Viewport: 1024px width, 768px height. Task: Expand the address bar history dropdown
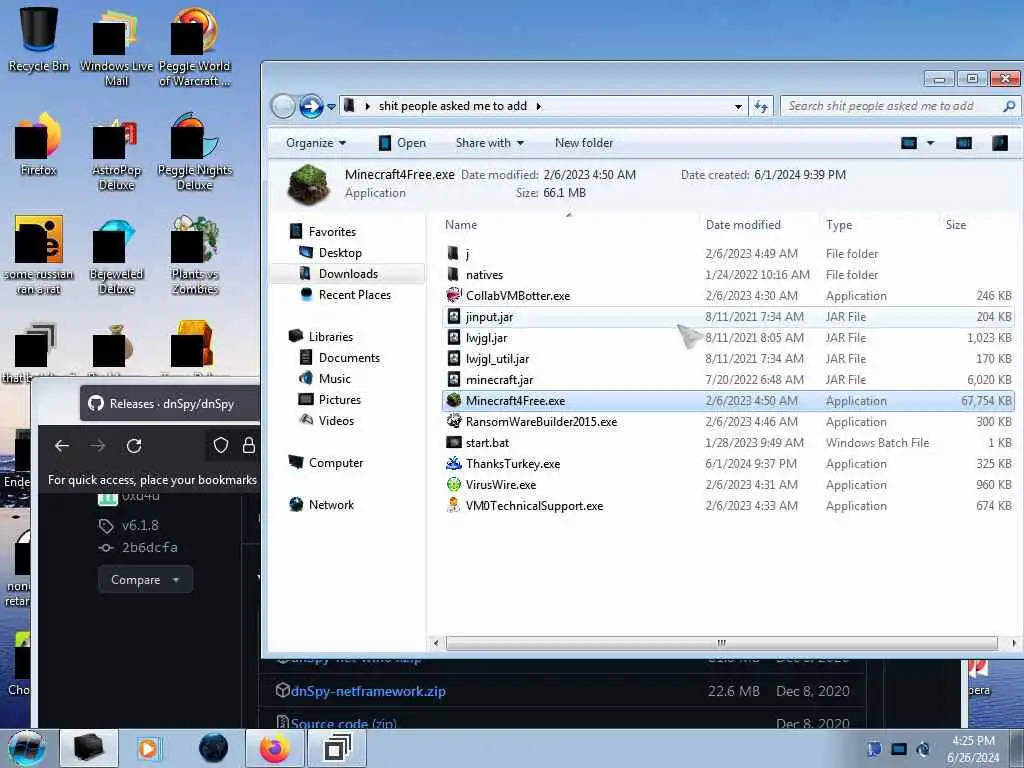point(738,106)
